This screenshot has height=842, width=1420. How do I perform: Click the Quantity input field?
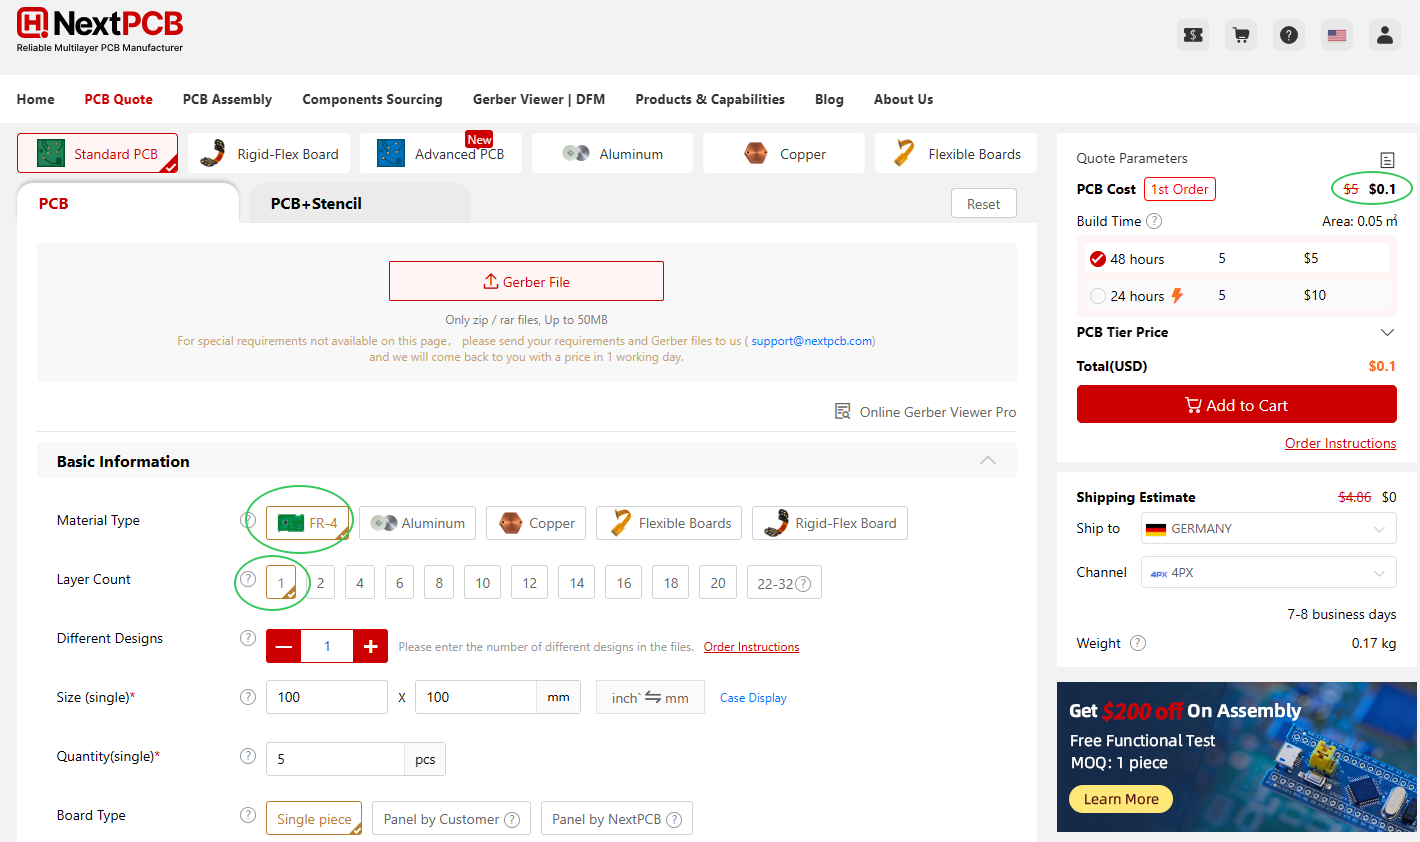334,759
